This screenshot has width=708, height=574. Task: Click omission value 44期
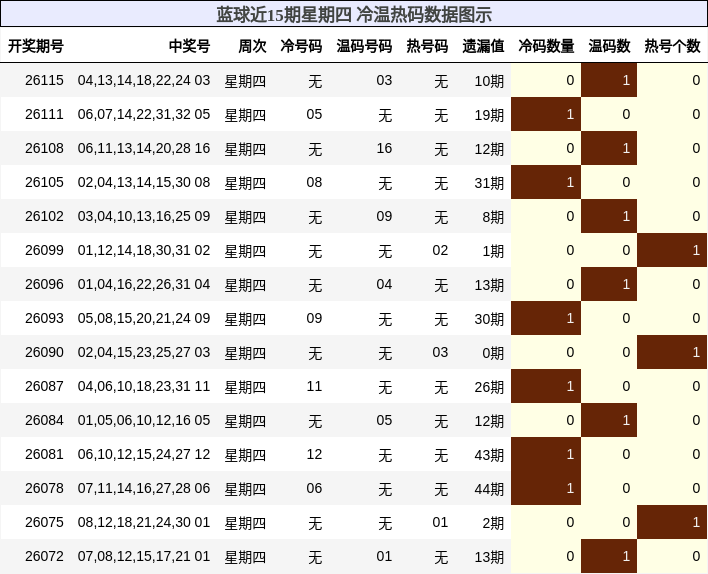coord(489,489)
